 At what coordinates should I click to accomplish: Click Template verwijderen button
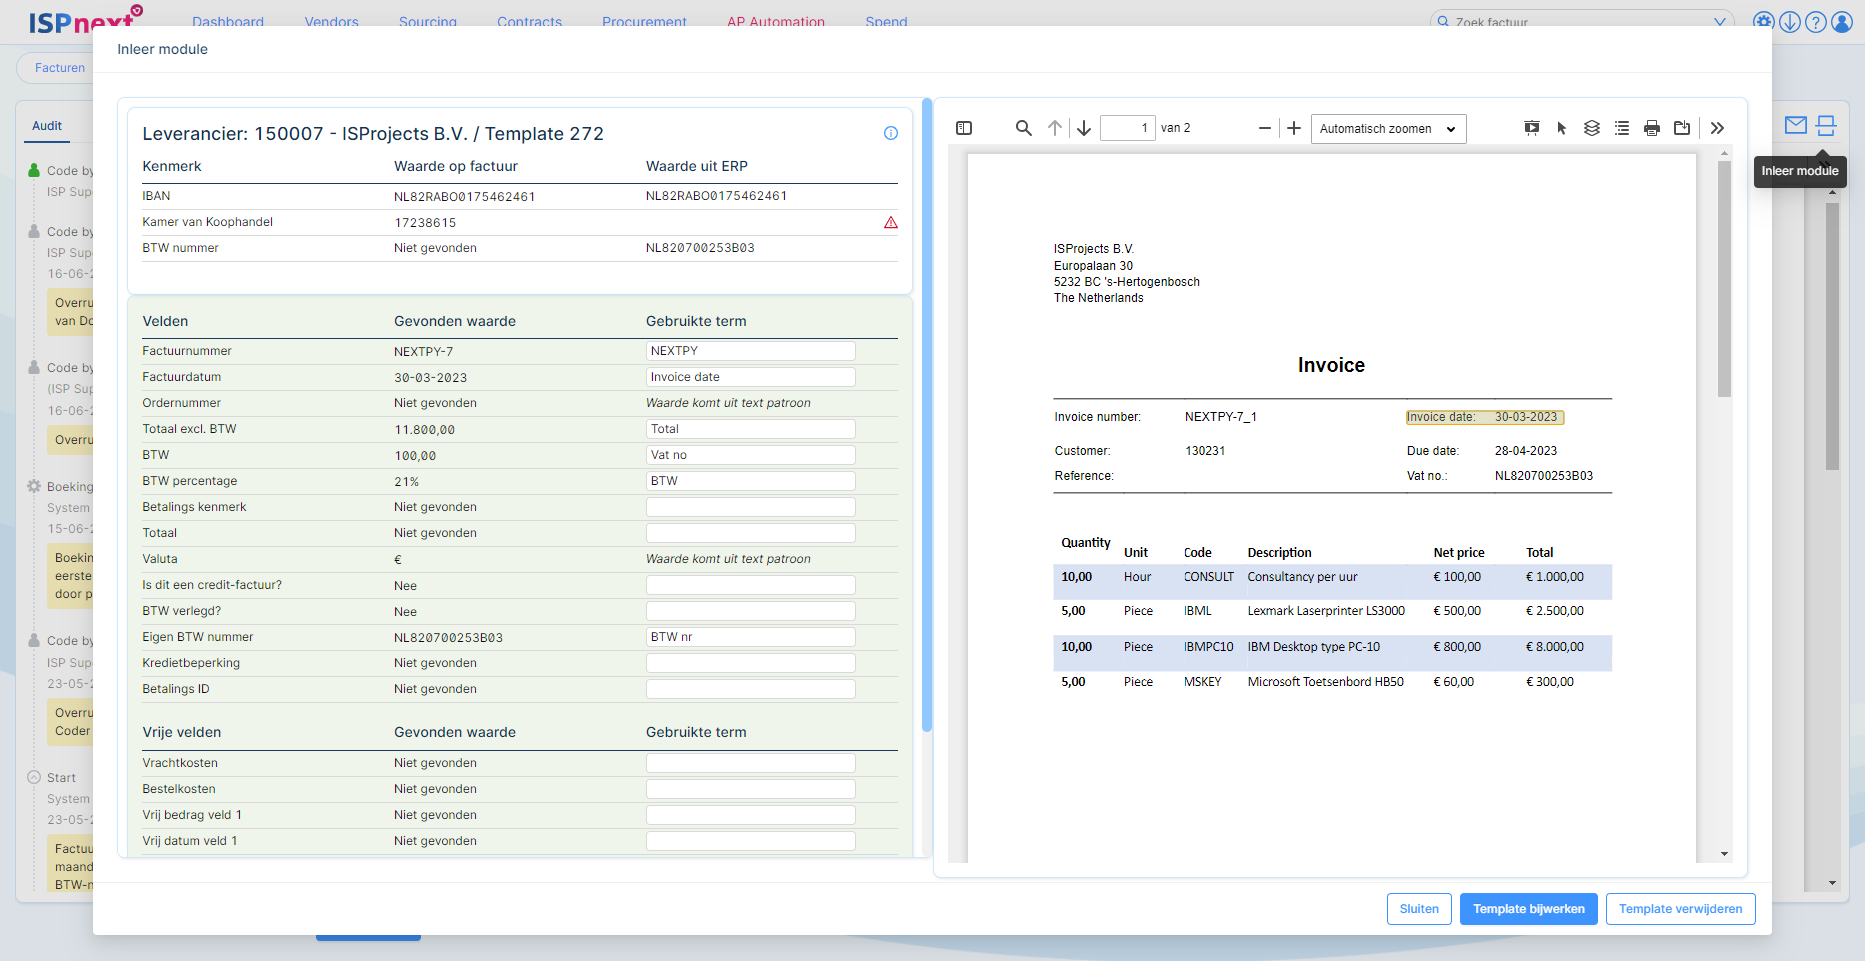[1680, 909]
